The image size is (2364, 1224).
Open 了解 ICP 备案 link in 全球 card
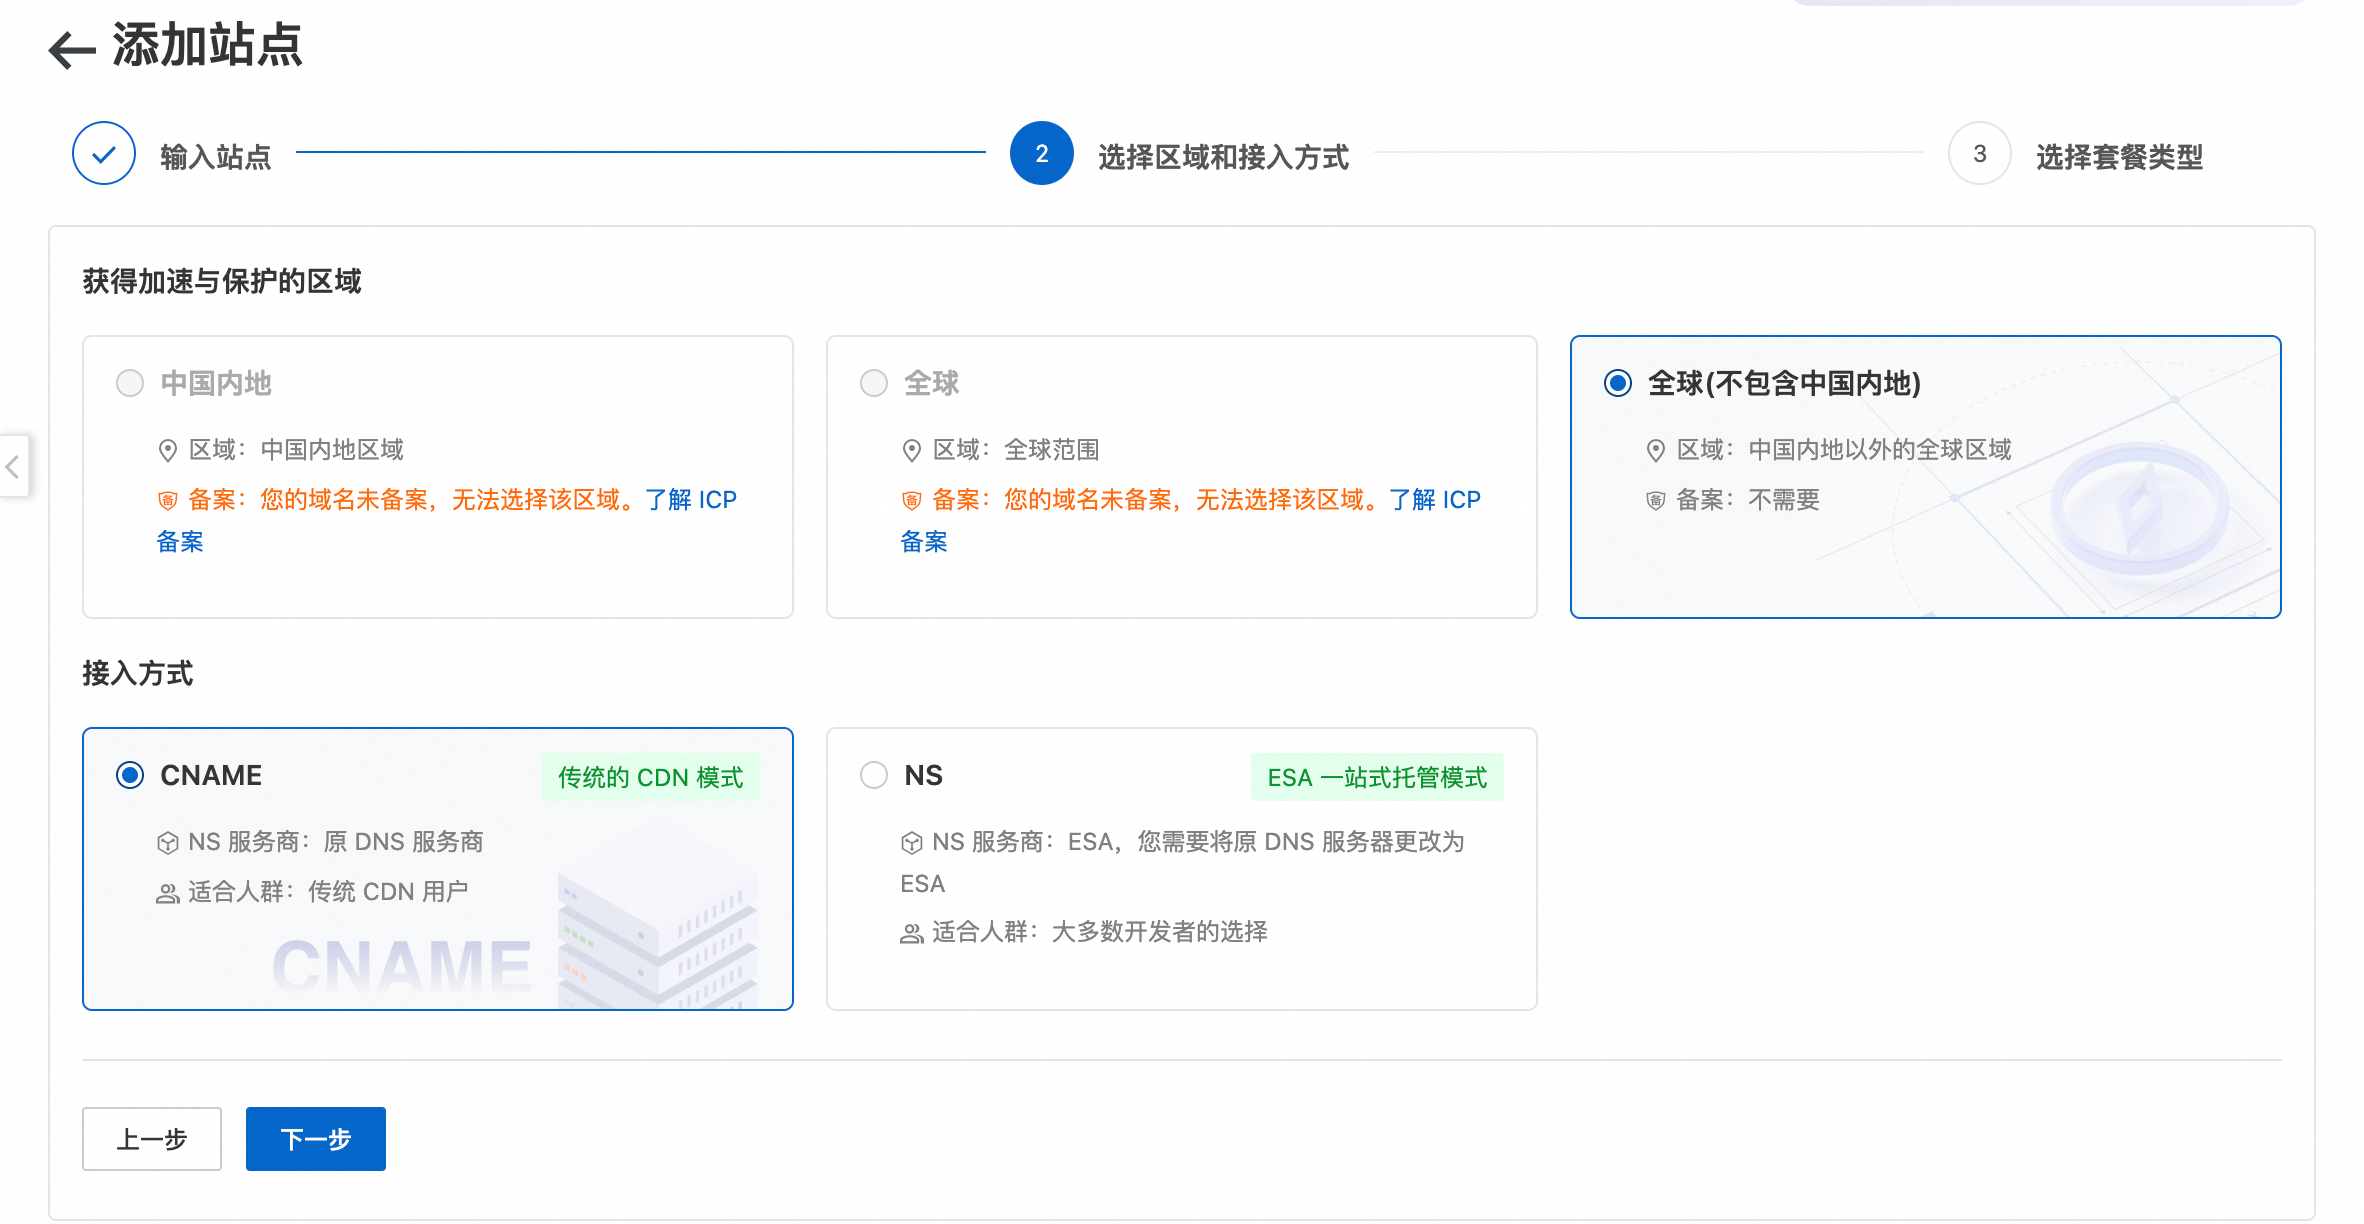click(x=1434, y=500)
